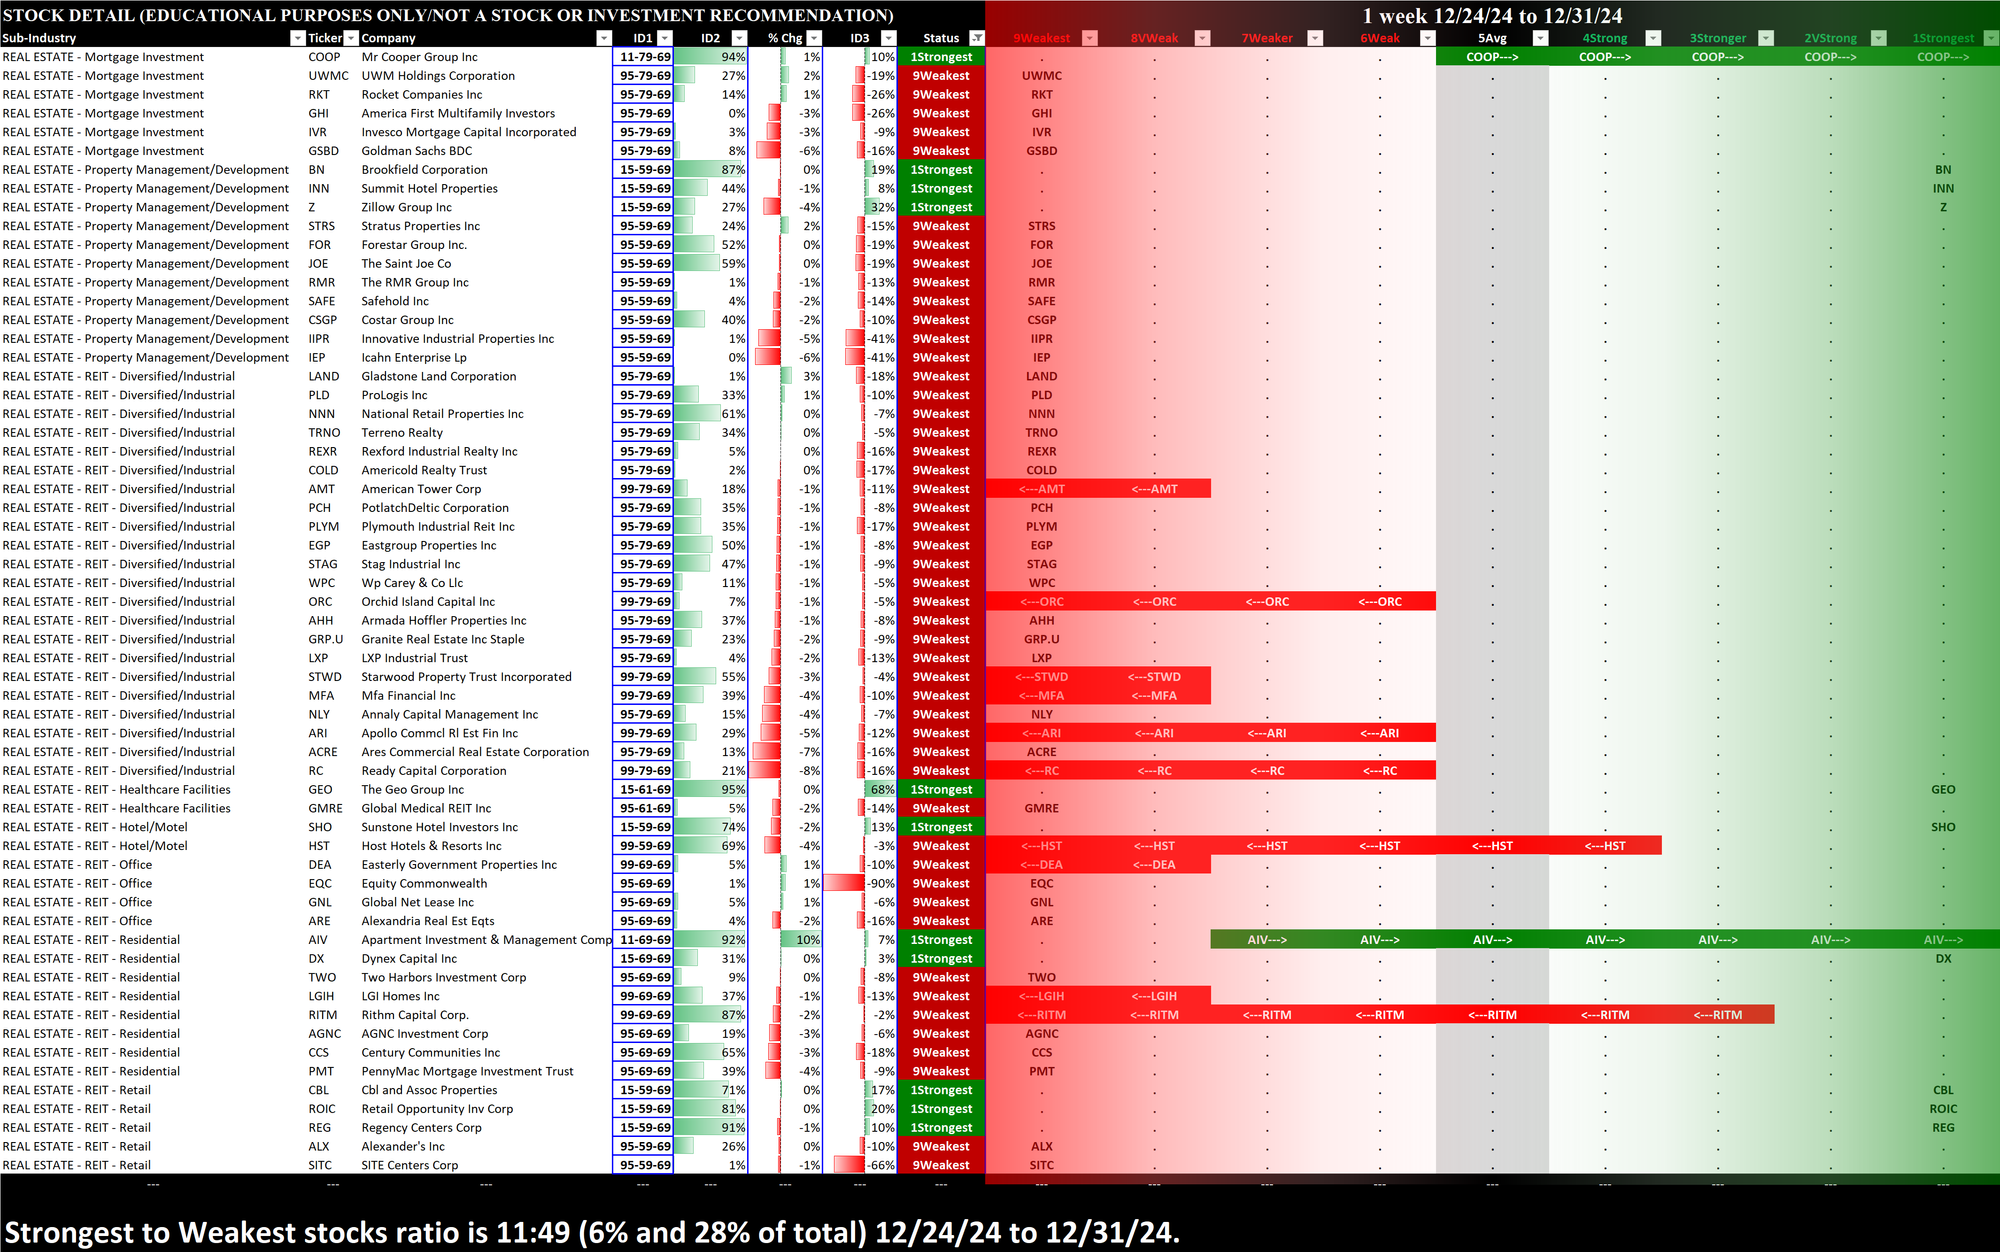
Task: Open the Sub-Industry column filter dropdown
Action: coord(297,38)
